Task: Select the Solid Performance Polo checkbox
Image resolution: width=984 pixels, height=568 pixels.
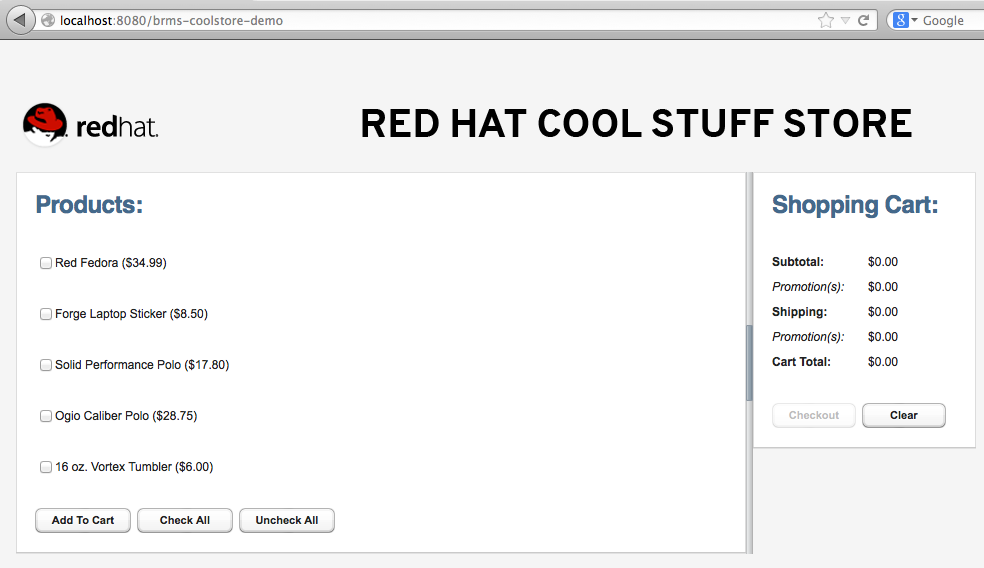Action: tap(46, 365)
